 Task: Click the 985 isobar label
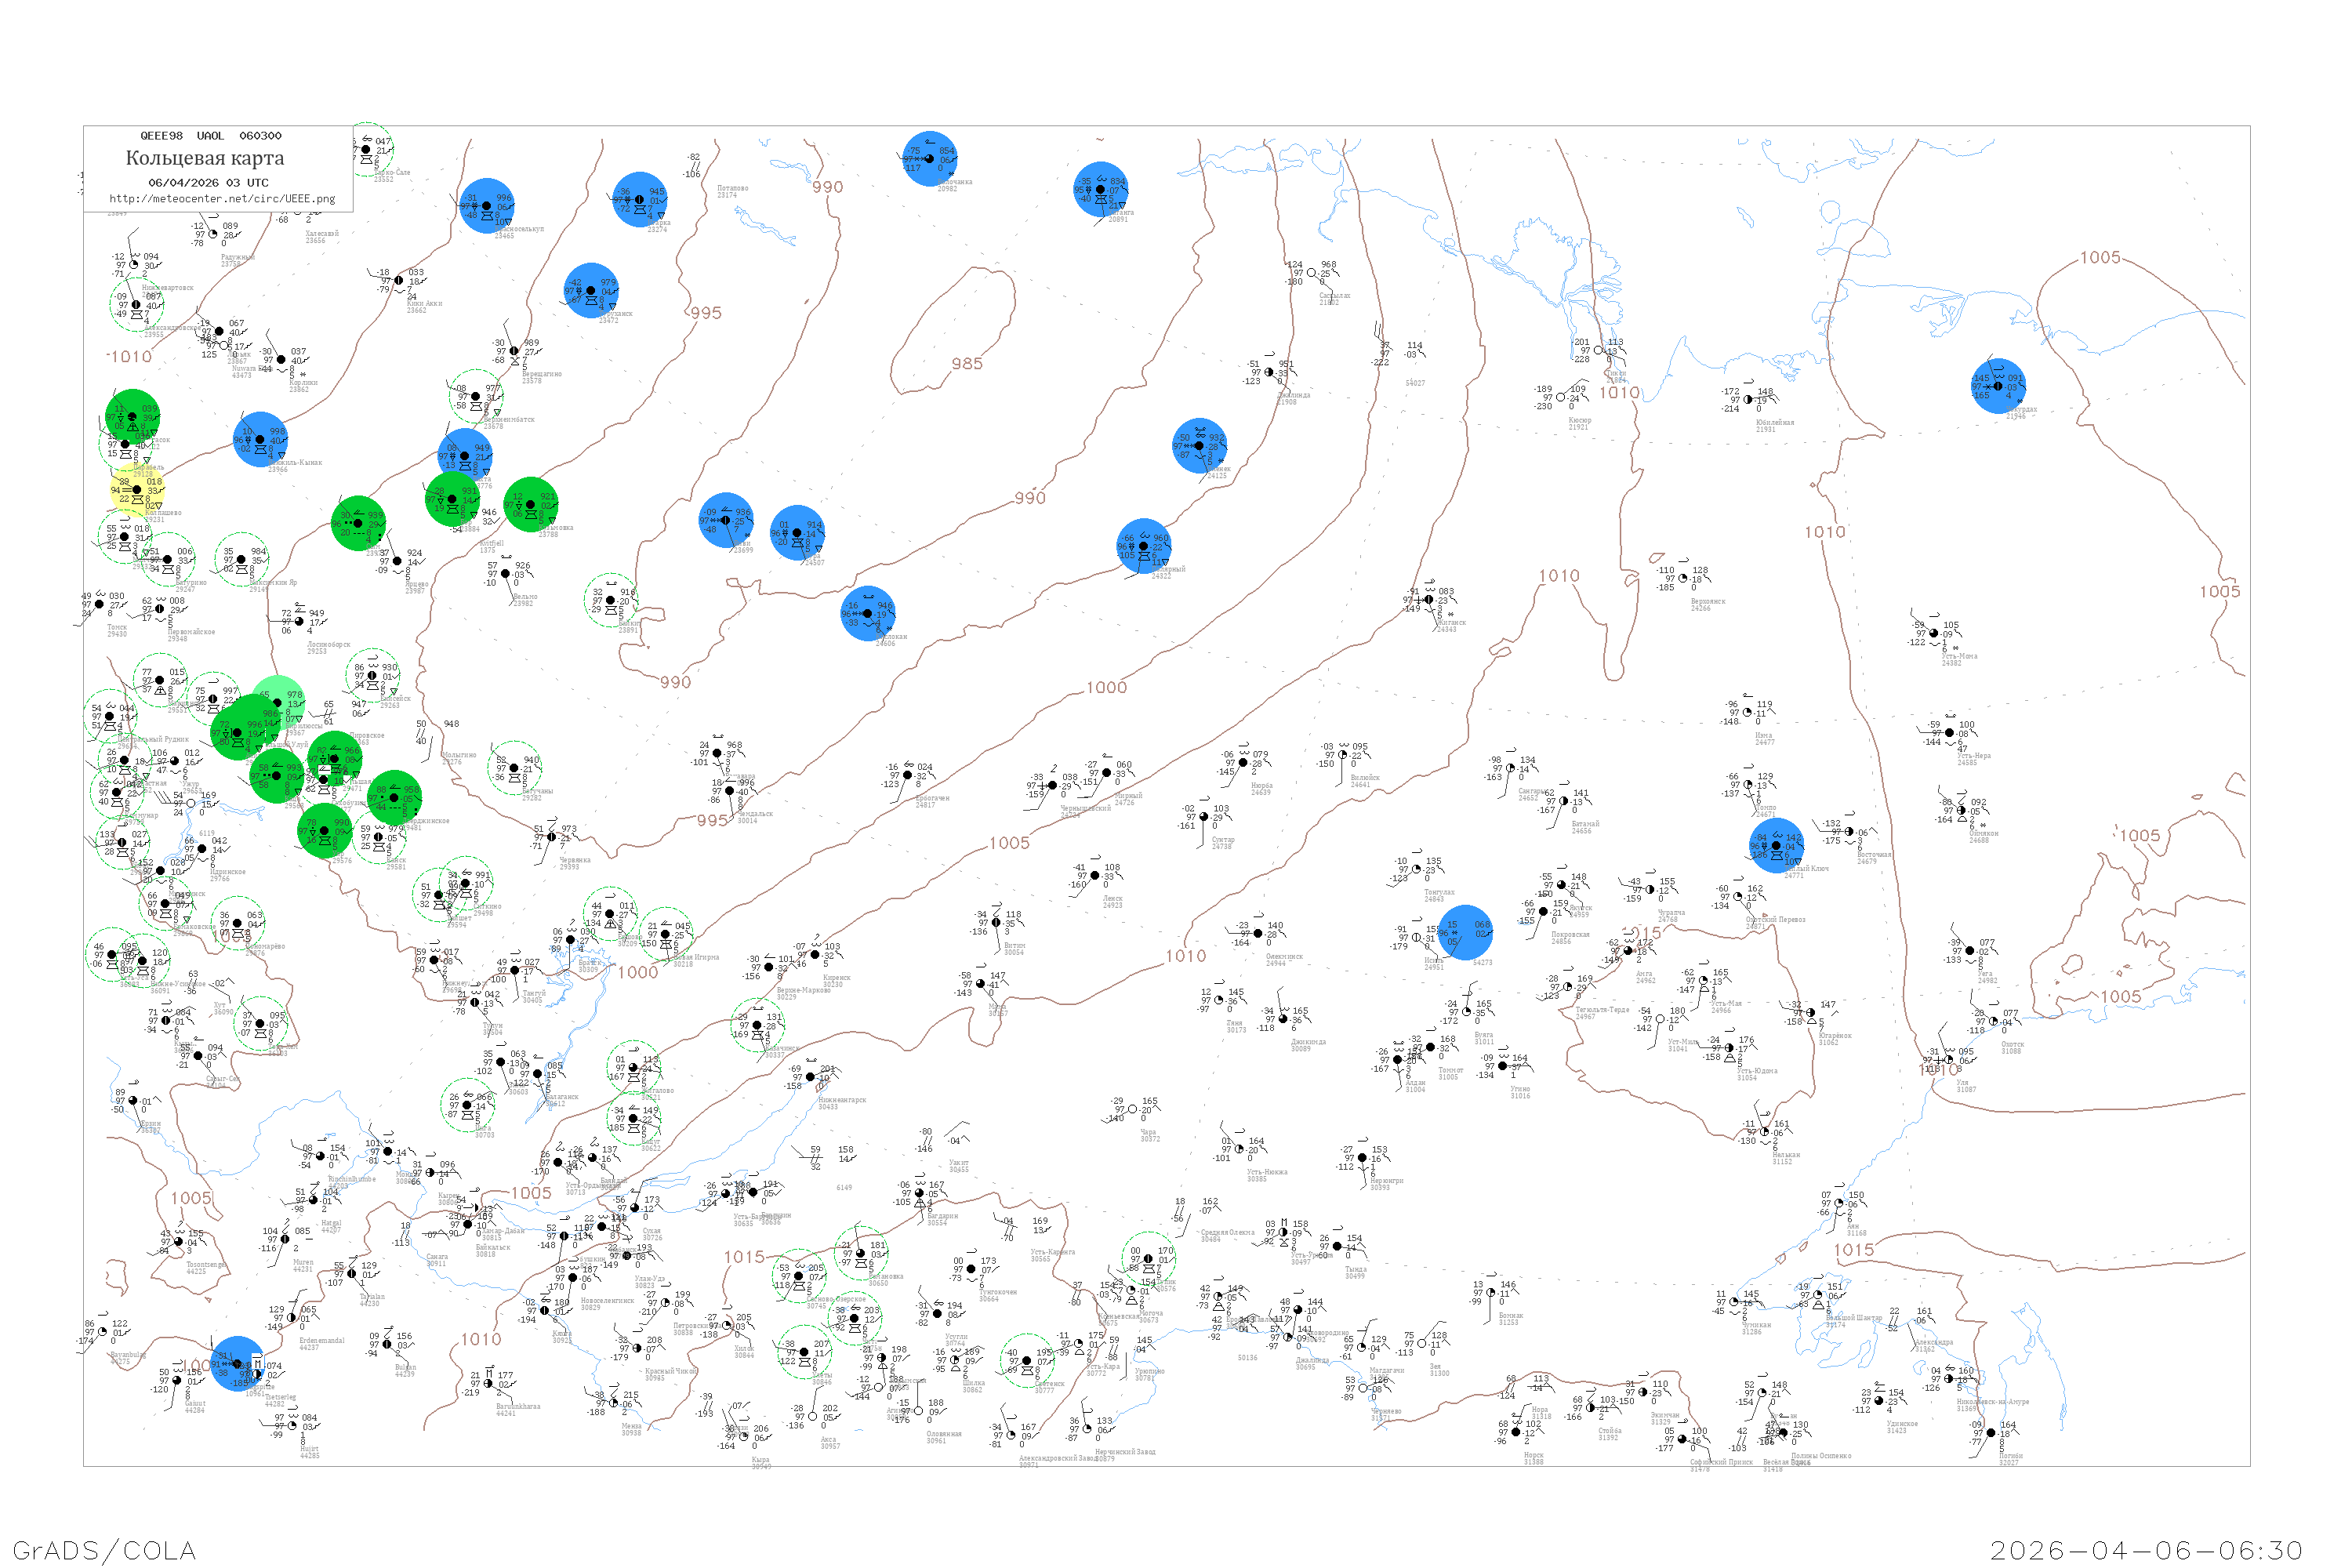(967, 364)
